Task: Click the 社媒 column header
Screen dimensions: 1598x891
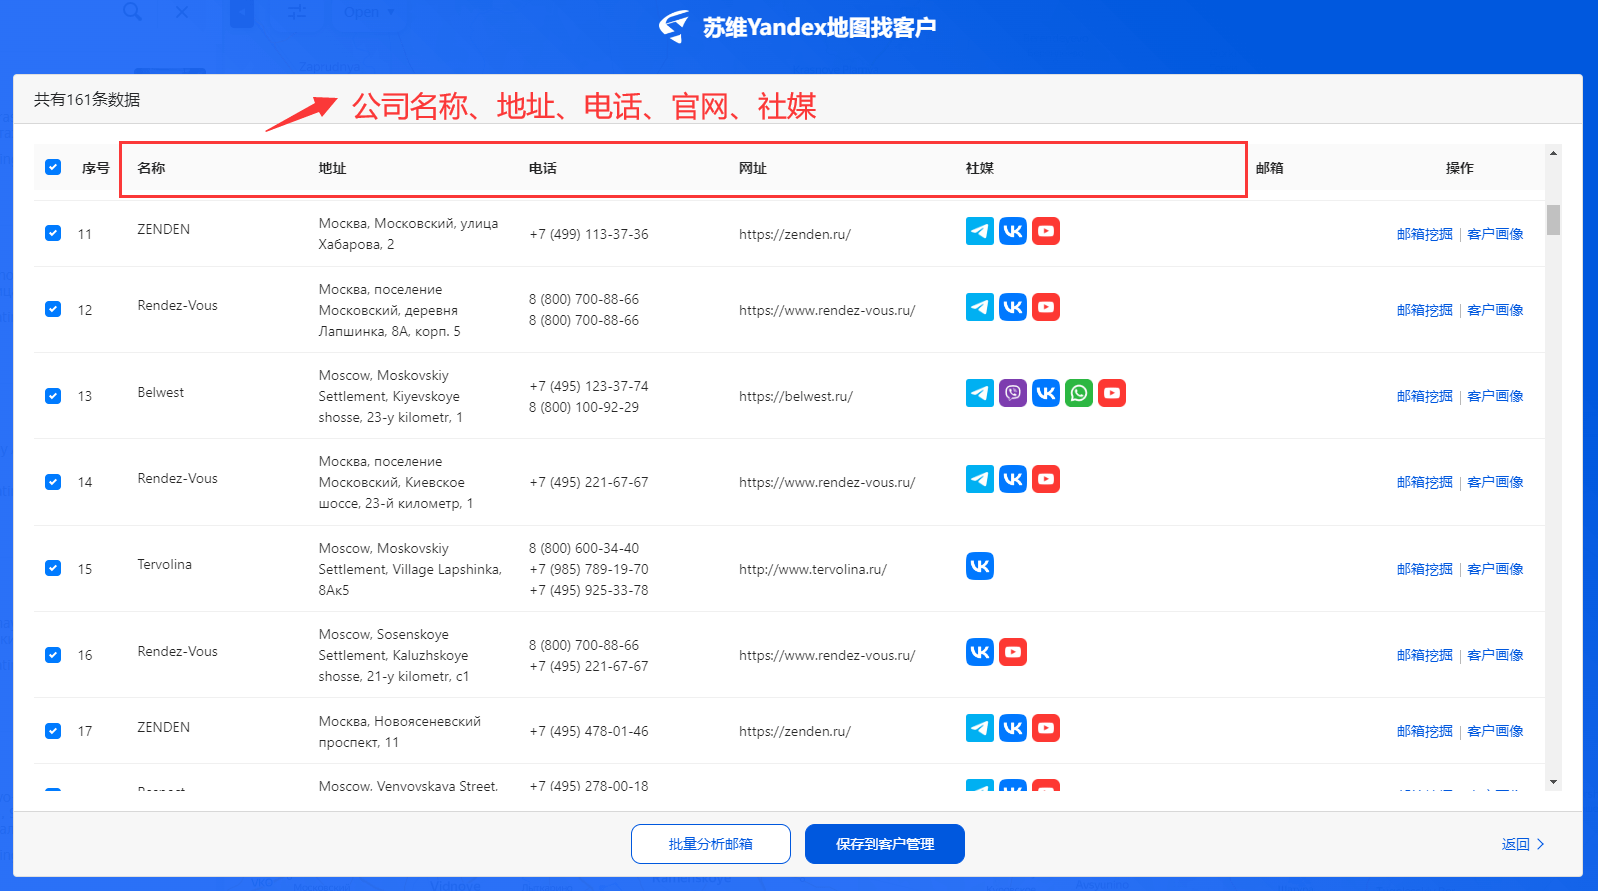Action: [x=980, y=168]
